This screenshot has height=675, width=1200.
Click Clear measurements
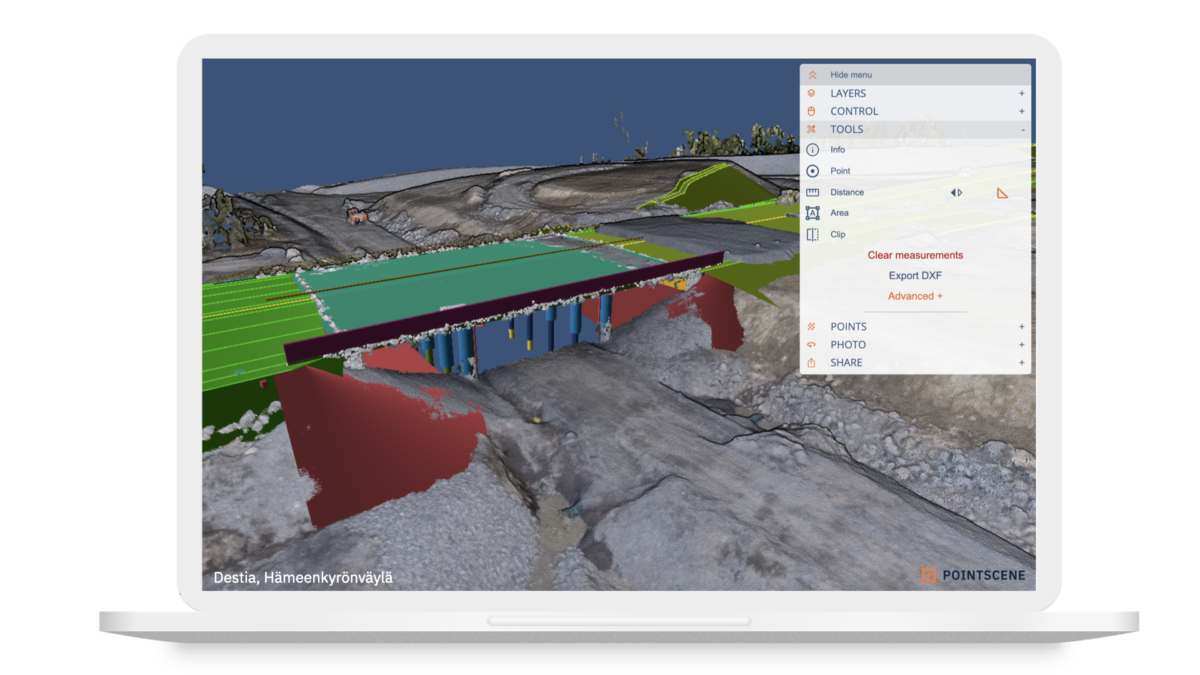click(x=915, y=255)
